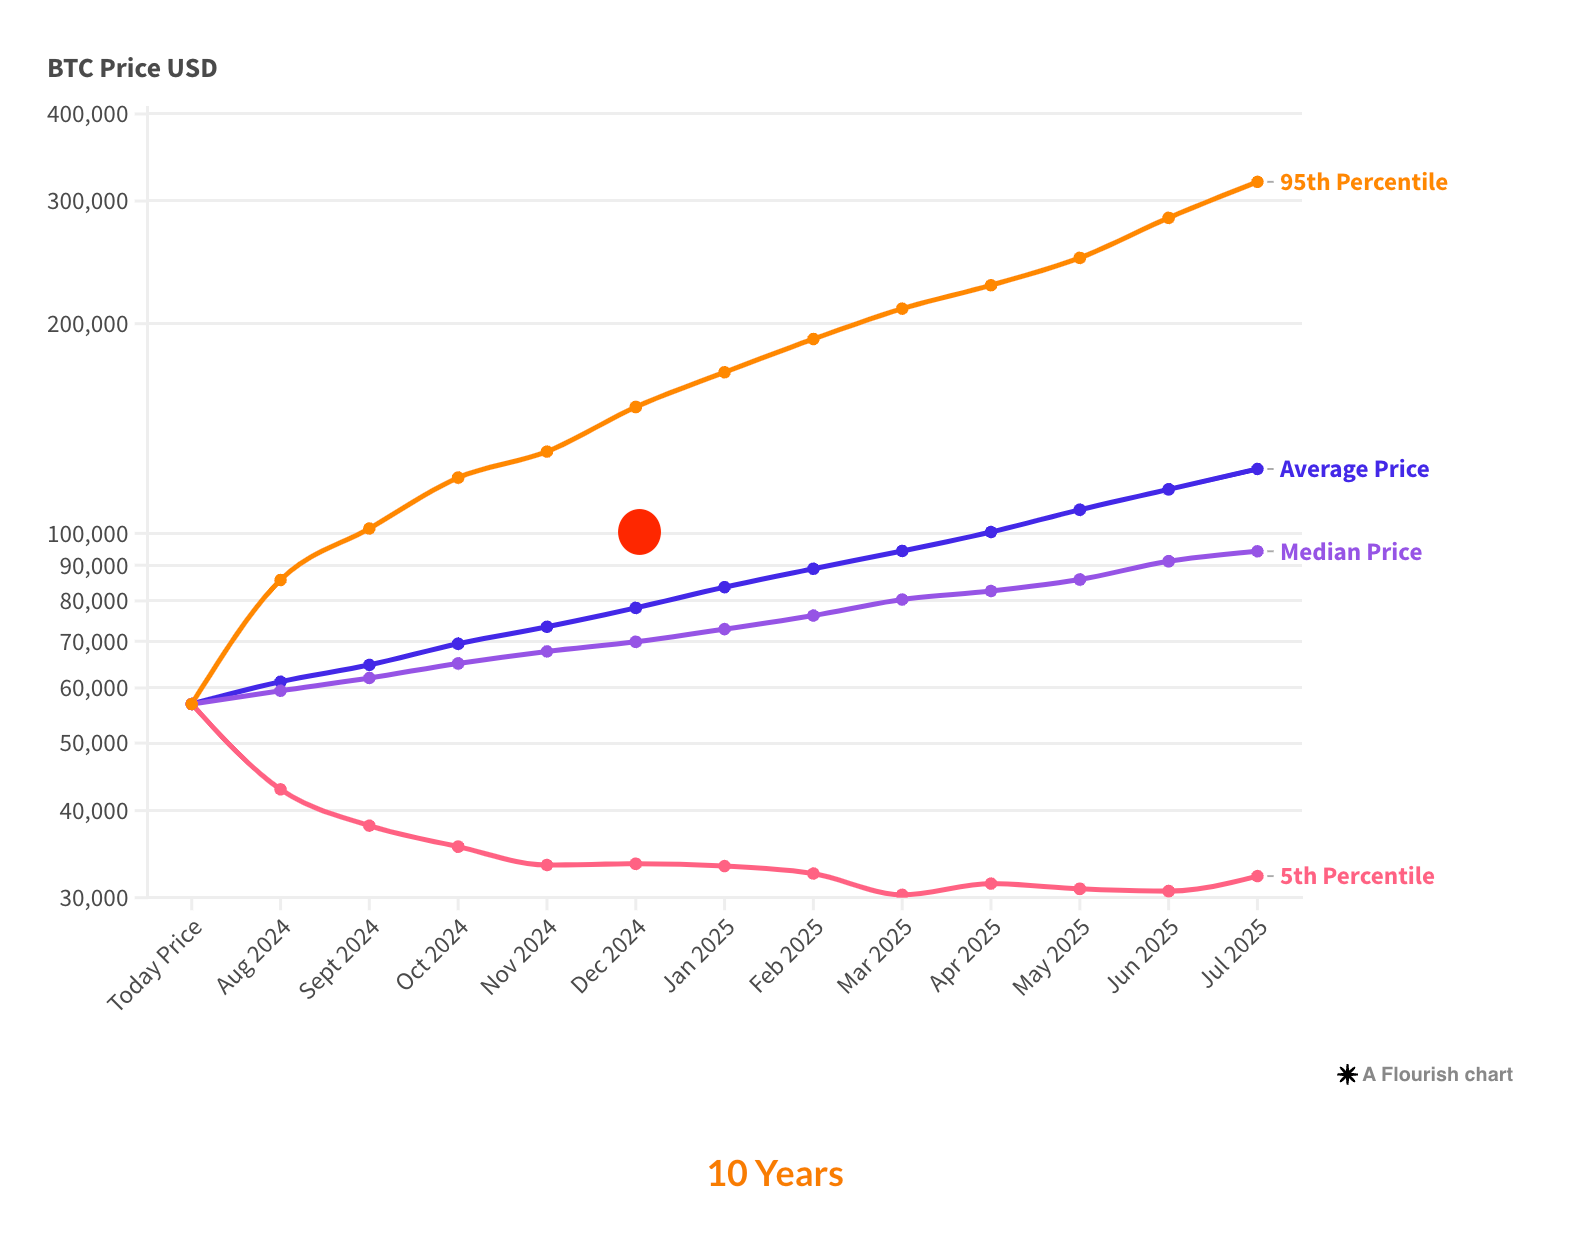
Task: Click the Median Price Jun 2025 point
Action: tap(1168, 561)
